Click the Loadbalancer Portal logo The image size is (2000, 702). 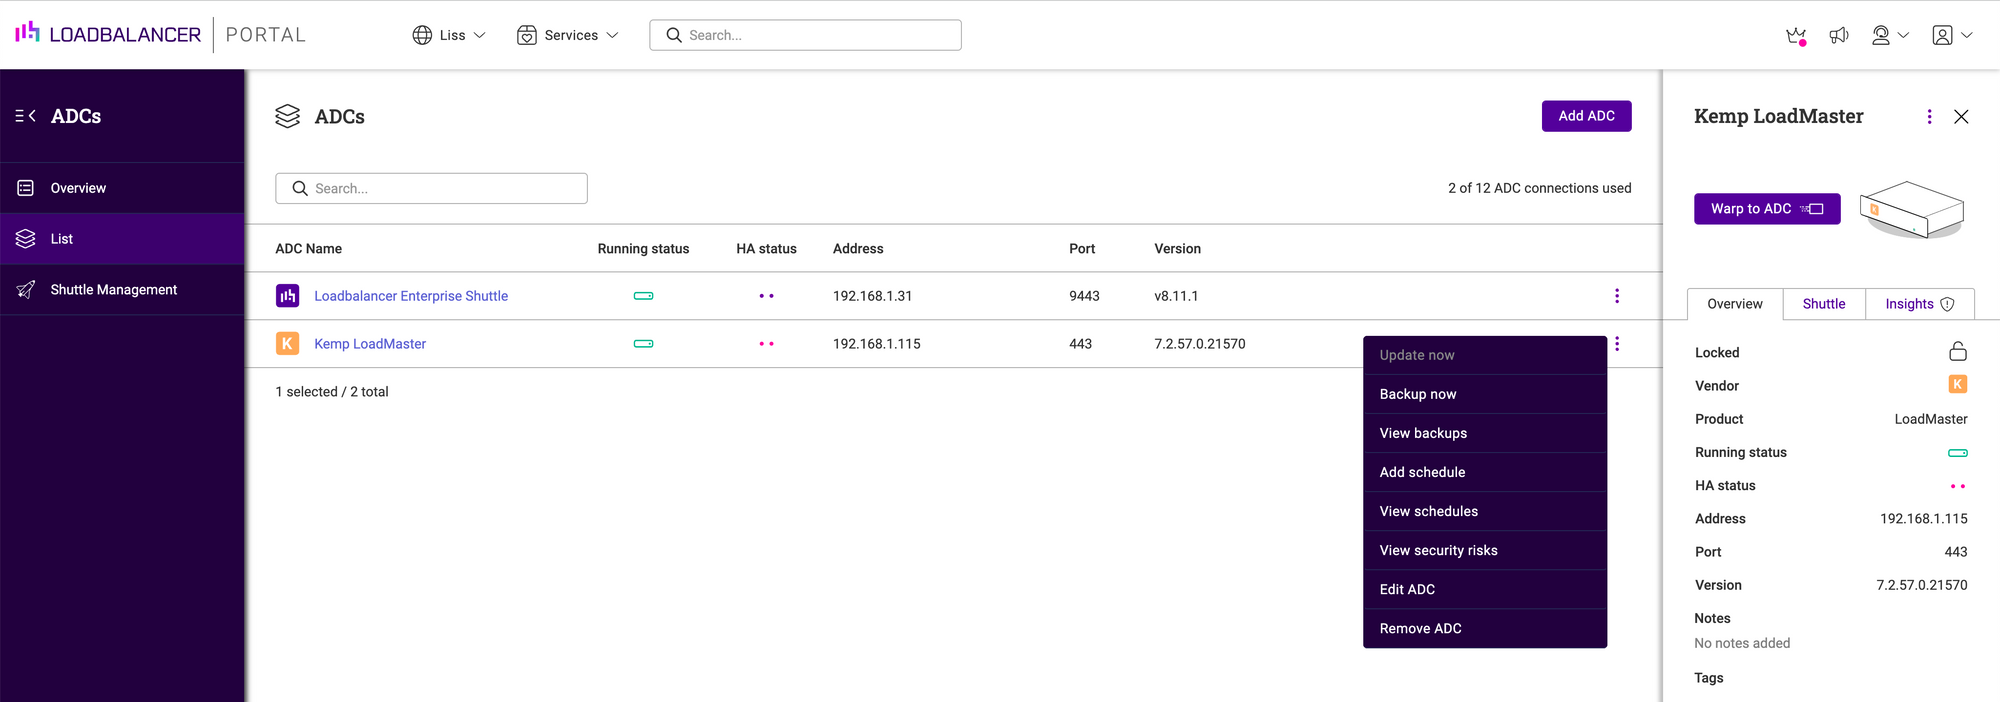click(x=160, y=34)
